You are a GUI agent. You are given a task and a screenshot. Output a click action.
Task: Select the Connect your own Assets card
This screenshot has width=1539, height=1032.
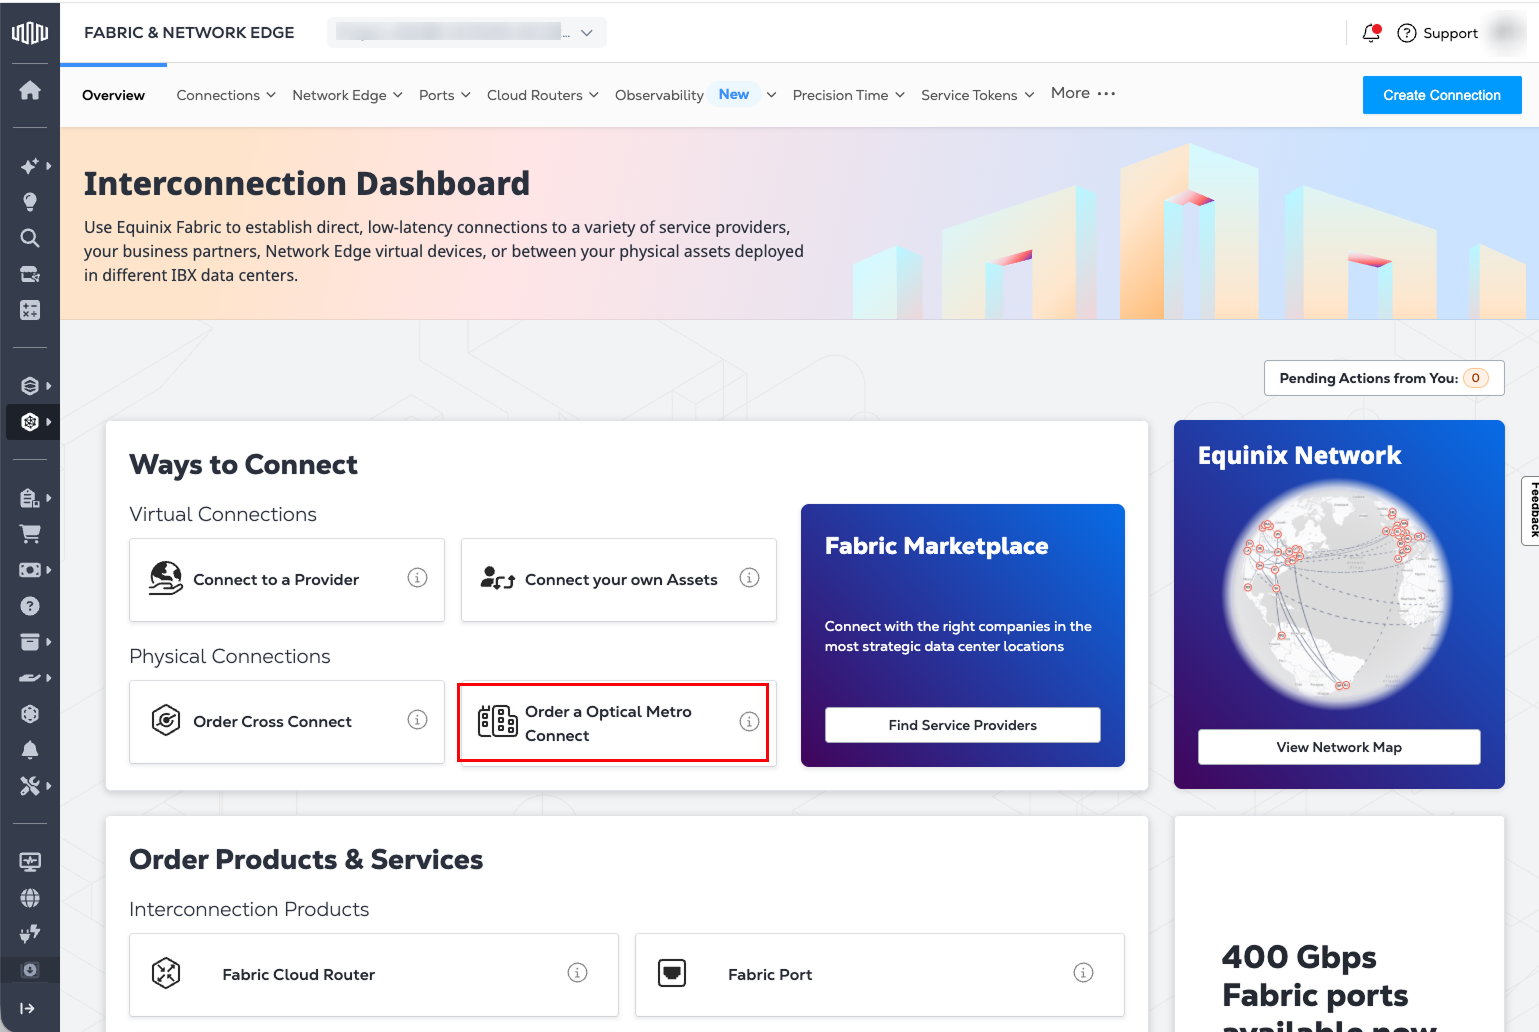coord(619,580)
